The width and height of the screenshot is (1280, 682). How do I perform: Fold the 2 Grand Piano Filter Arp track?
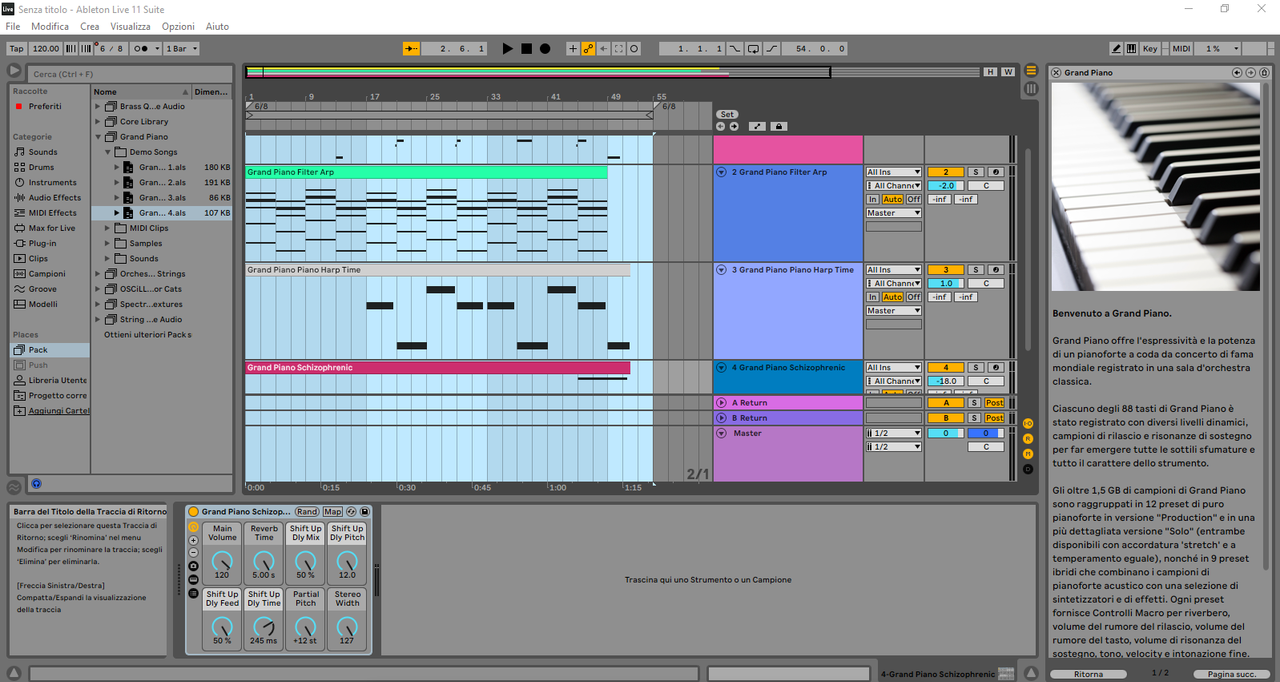tap(721, 172)
